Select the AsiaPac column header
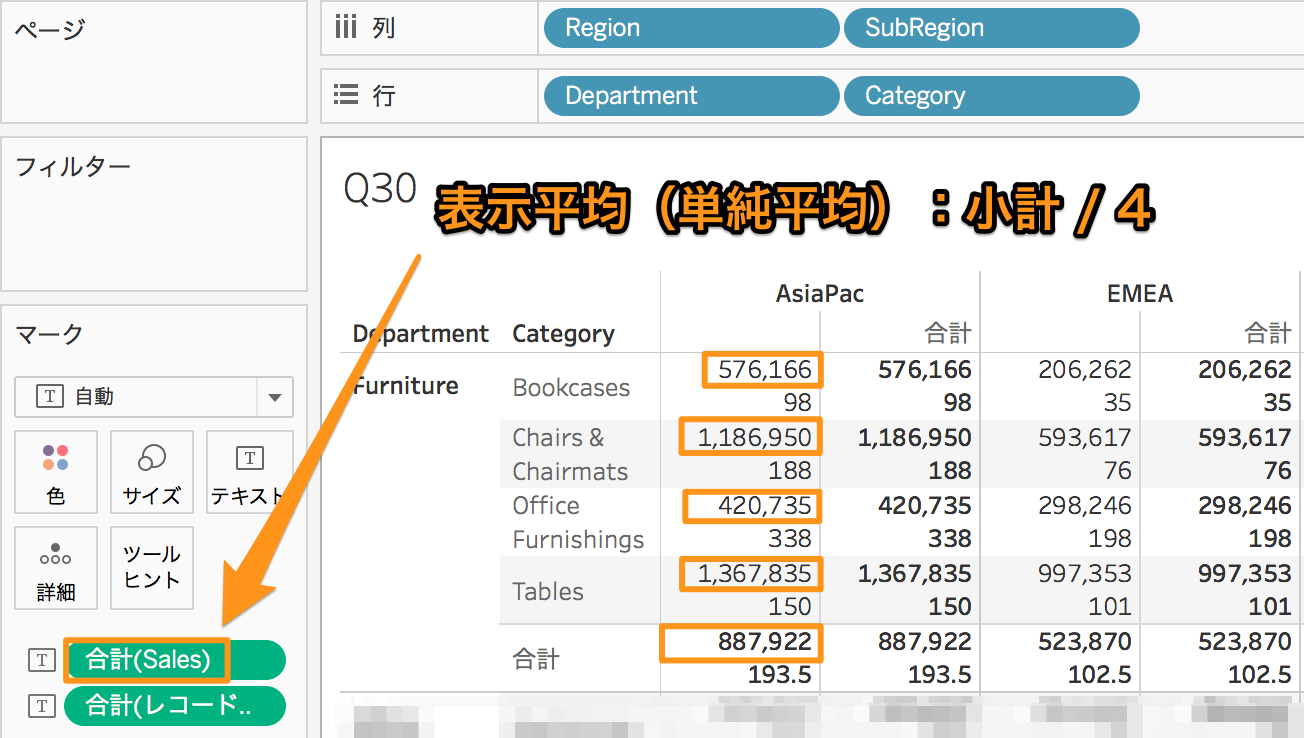Image resolution: width=1304 pixels, height=738 pixels. click(820, 293)
